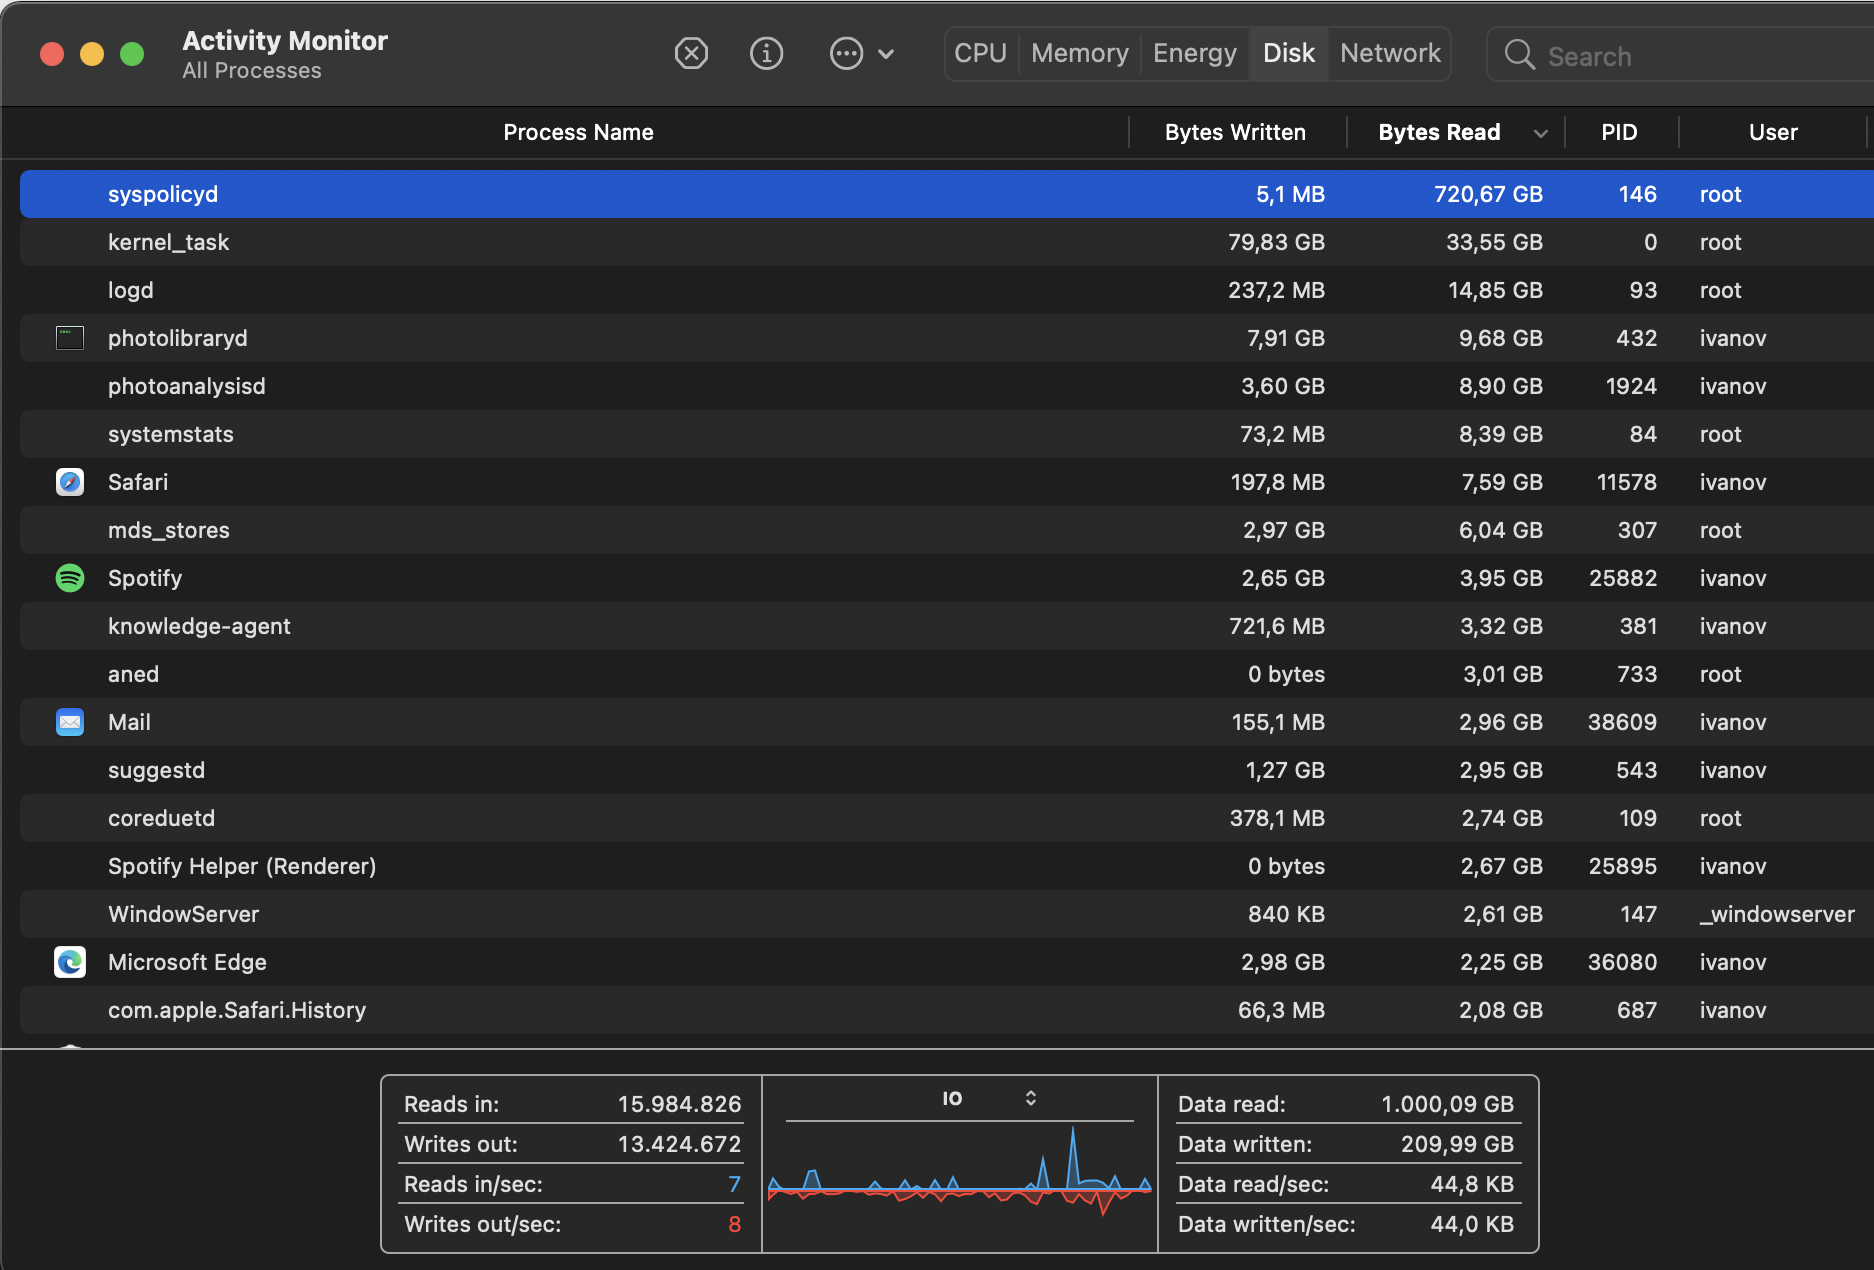This screenshot has width=1874, height=1270.
Task: Toggle sort direction chevron on Bytes Read
Action: click(1540, 133)
